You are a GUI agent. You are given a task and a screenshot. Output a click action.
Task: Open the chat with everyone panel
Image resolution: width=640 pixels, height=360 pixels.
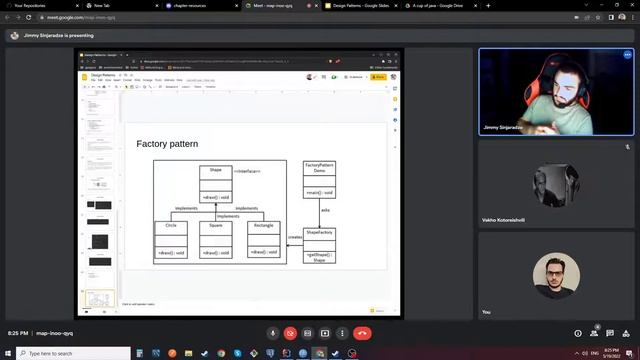tap(610, 333)
